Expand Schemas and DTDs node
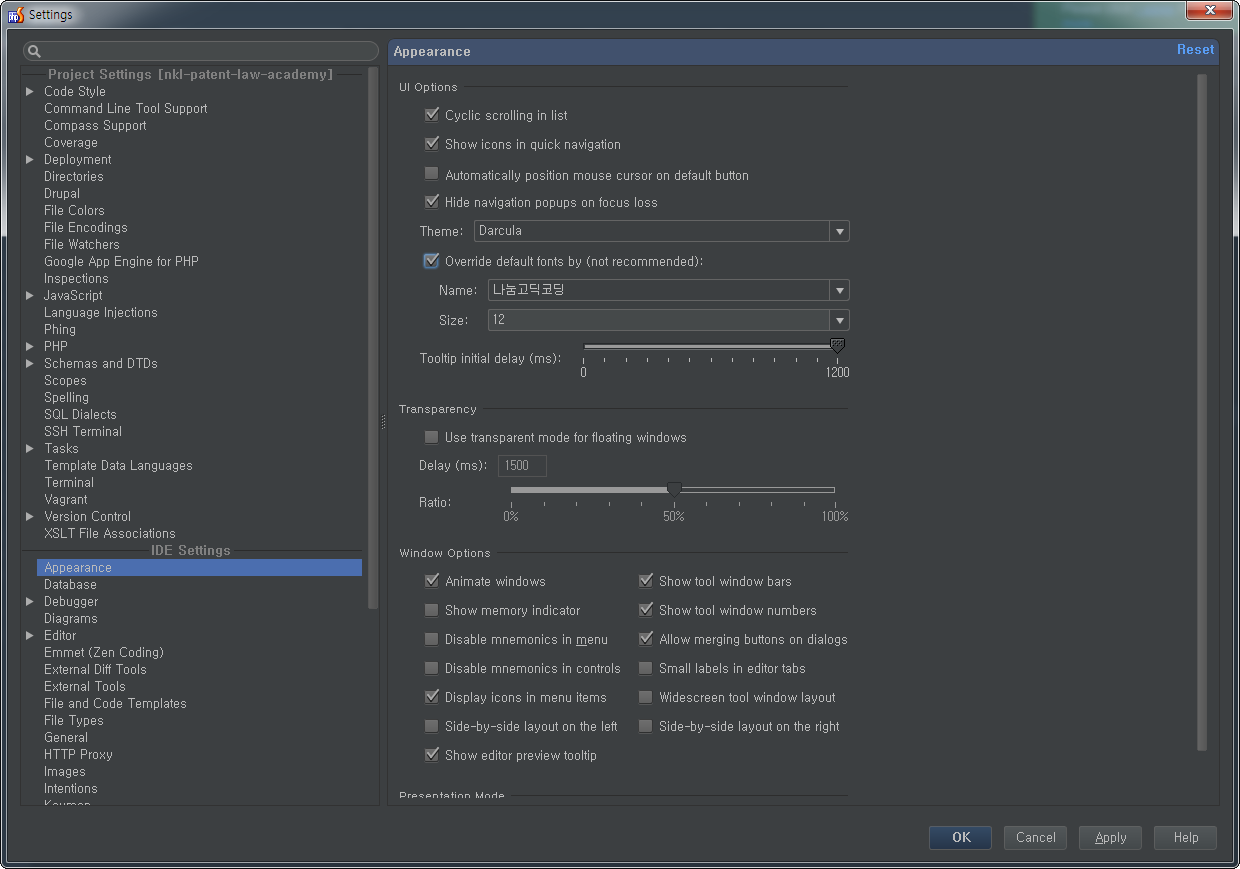The height and width of the screenshot is (869, 1240). [x=30, y=363]
